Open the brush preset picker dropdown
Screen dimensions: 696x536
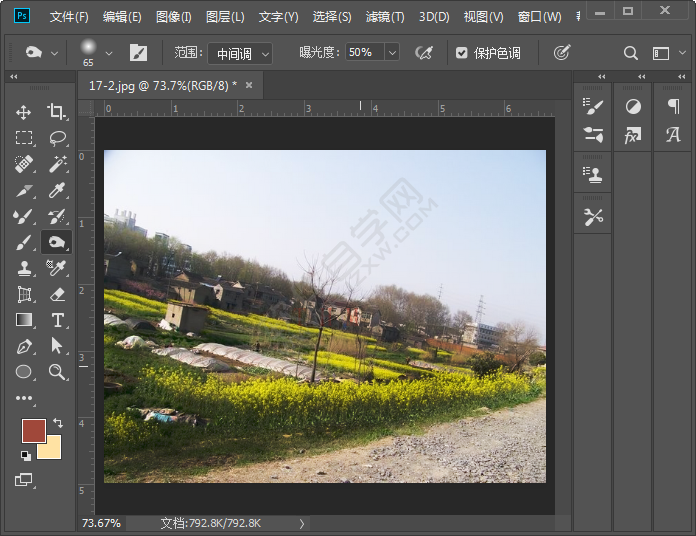tap(109, 53)
